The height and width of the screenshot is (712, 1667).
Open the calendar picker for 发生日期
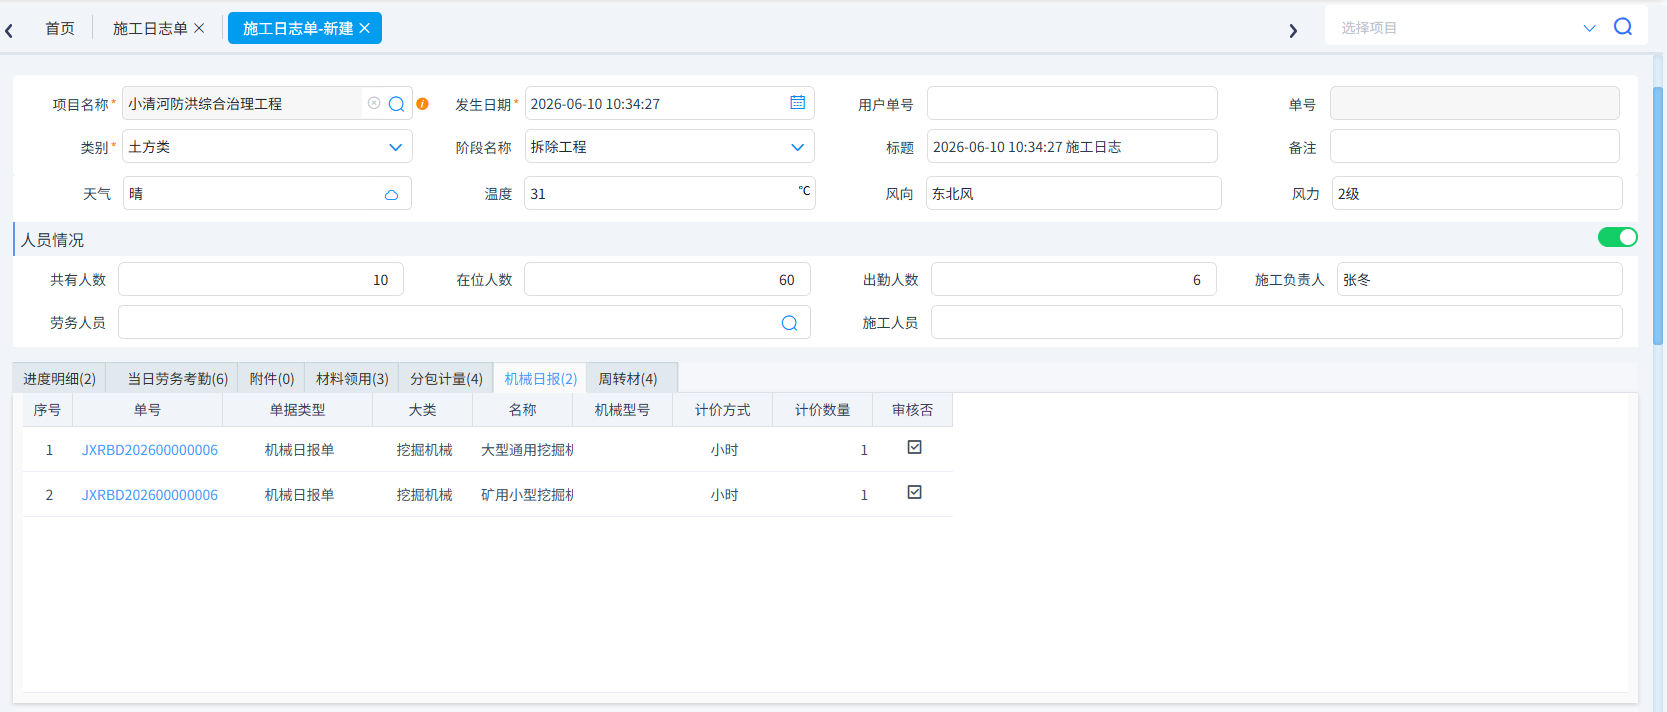coord(797,102)
